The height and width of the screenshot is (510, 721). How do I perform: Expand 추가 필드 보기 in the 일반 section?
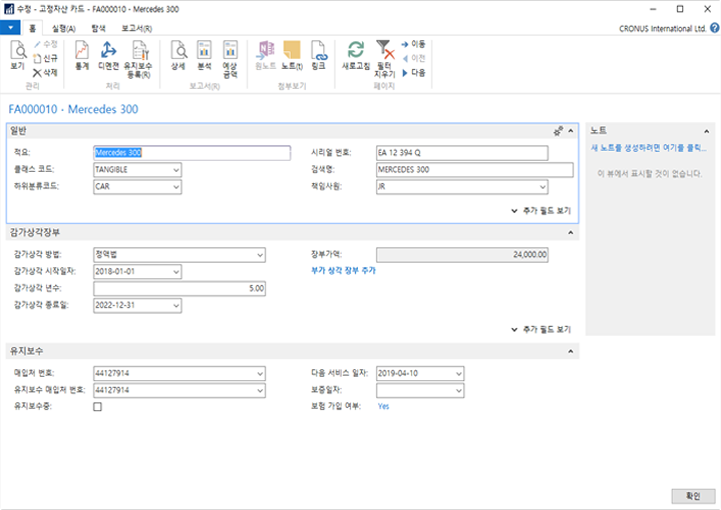tap(541, 211)
